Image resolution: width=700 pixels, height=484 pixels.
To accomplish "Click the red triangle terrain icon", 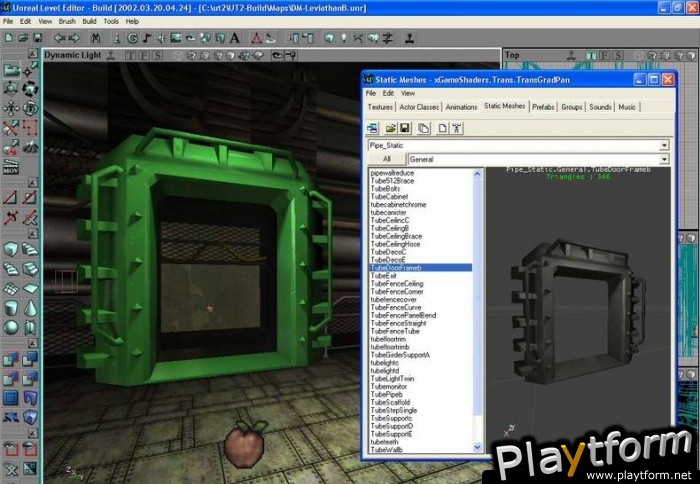I will 256,38.
